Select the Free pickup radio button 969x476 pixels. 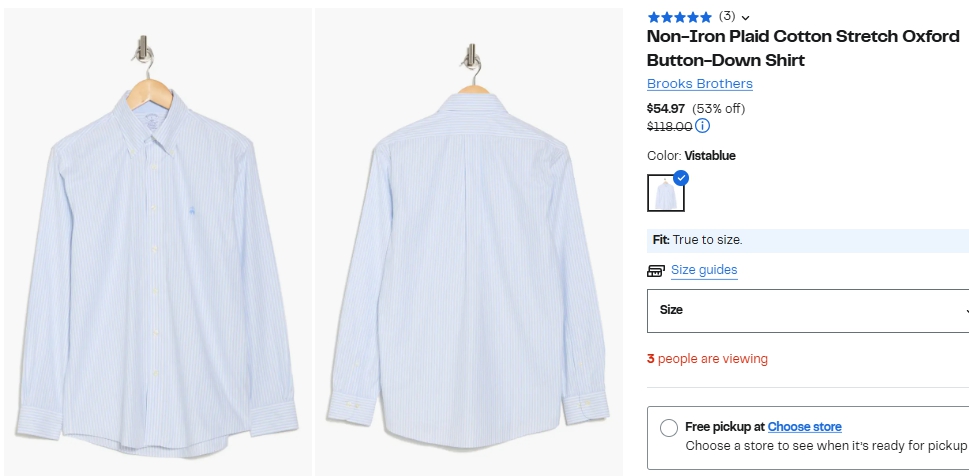point(669,427)
